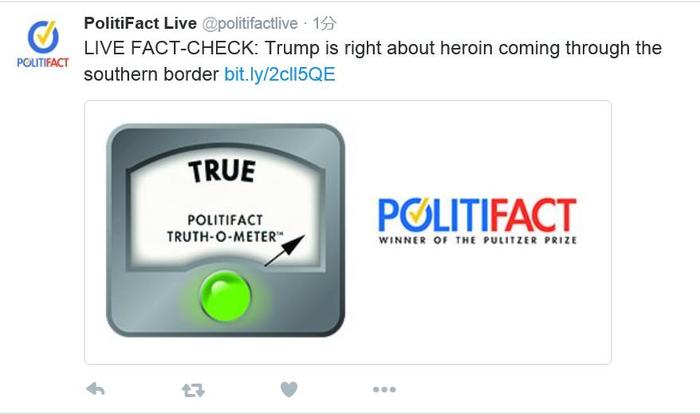The image size is (700, 414).
Task: Like the tweet with the heart icon
Action: [289, 389]
